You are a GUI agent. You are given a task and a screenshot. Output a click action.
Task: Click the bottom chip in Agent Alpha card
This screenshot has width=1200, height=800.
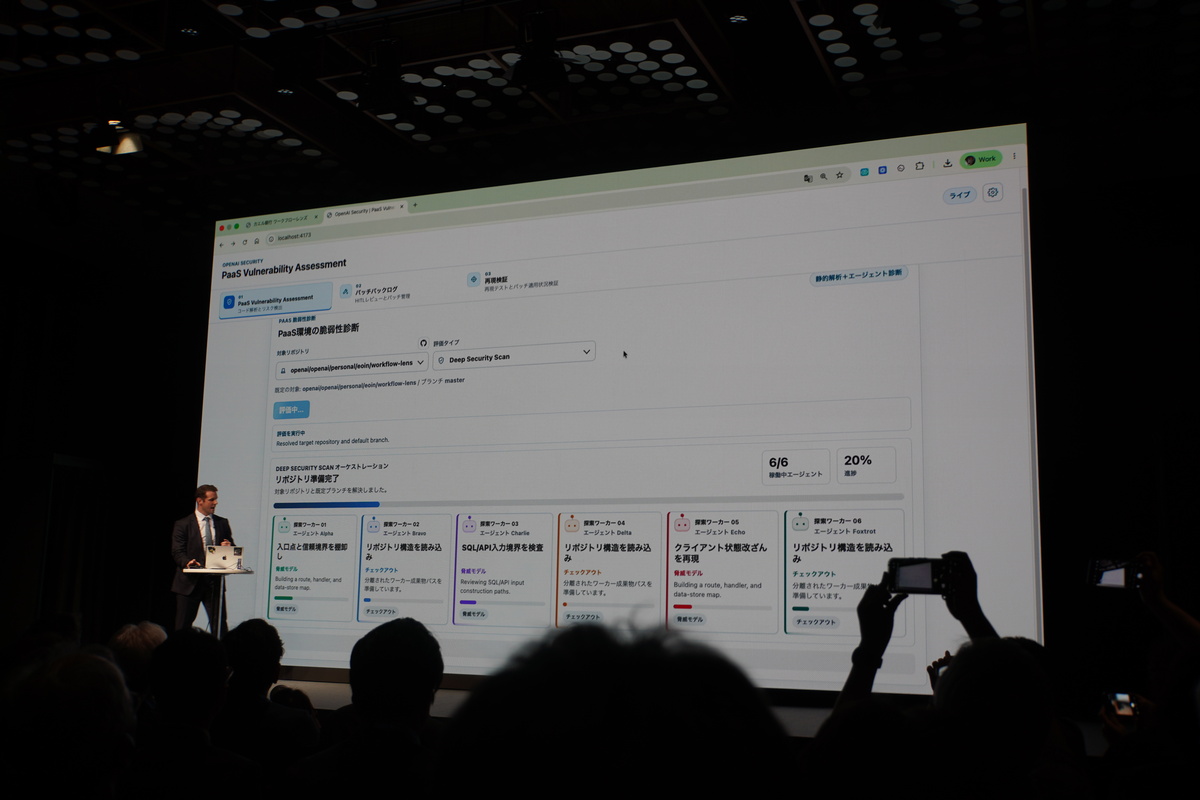tap(285, 609)
